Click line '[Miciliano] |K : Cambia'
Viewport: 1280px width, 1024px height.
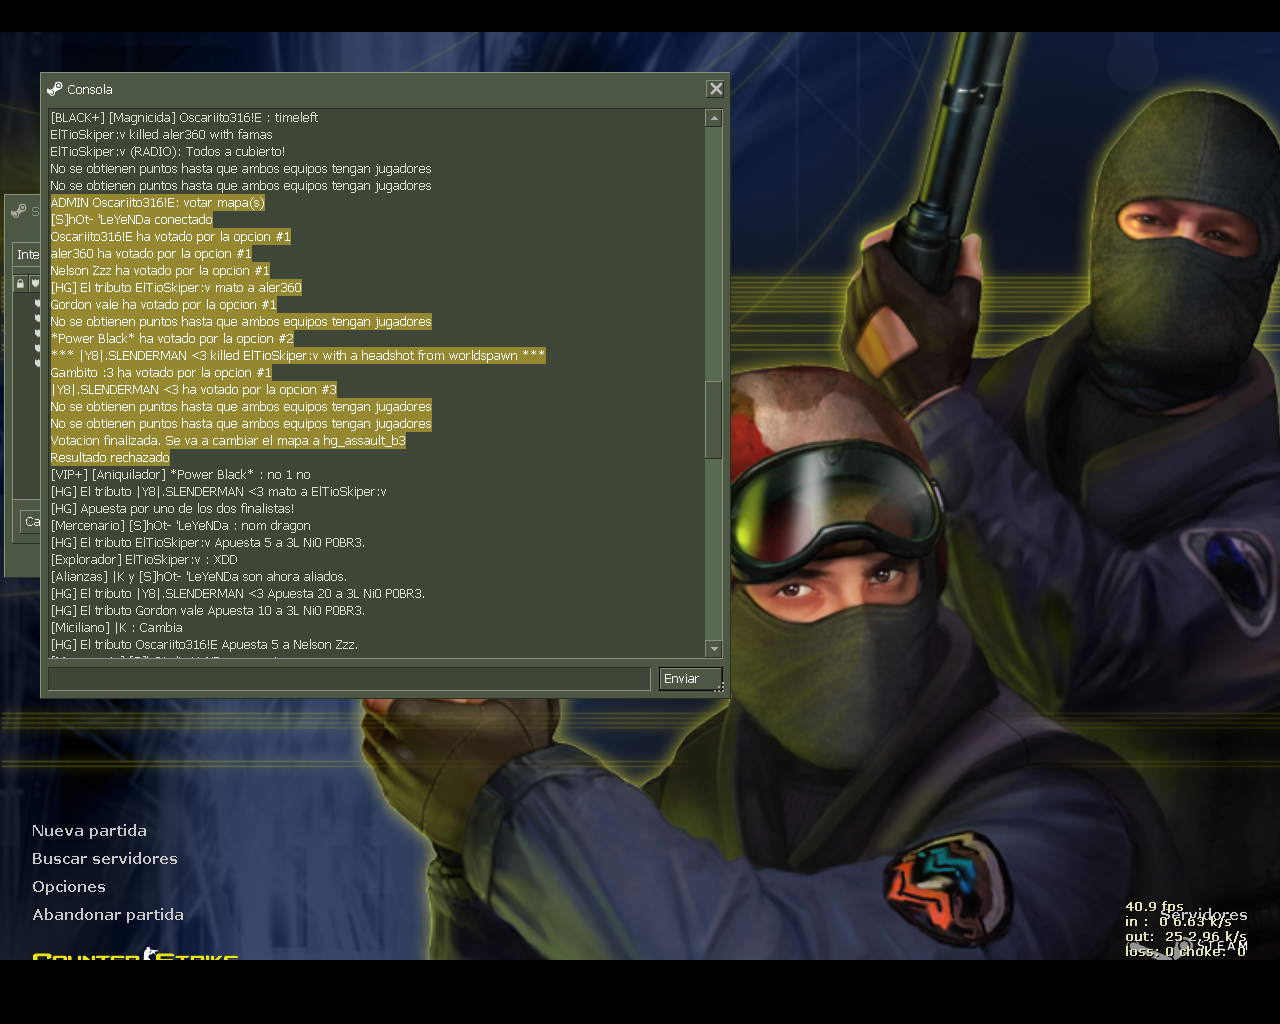coord(116,628)
